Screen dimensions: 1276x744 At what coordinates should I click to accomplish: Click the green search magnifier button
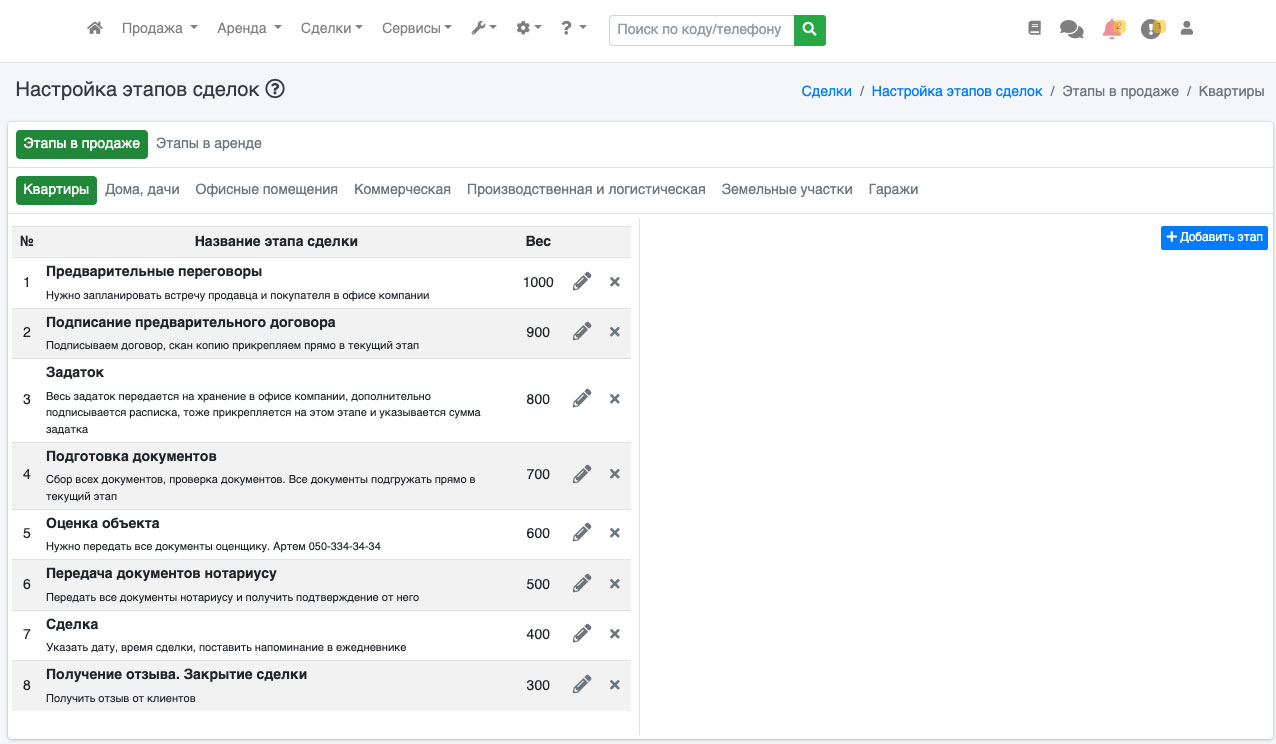[x=810, y=30]
